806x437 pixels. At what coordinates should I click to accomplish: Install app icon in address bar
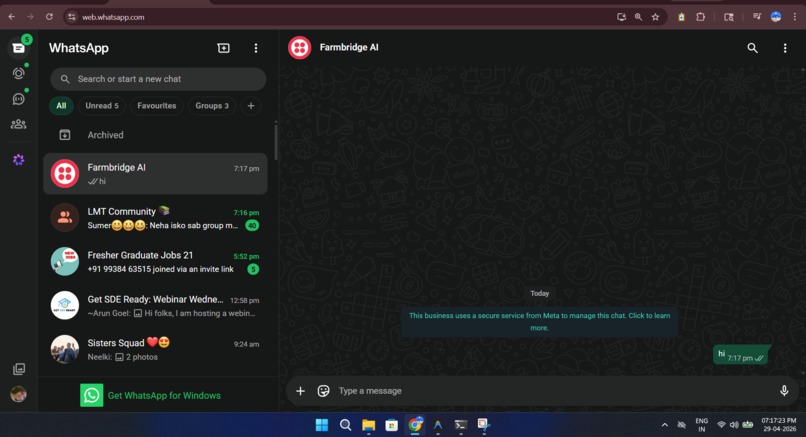pos(621,17)
